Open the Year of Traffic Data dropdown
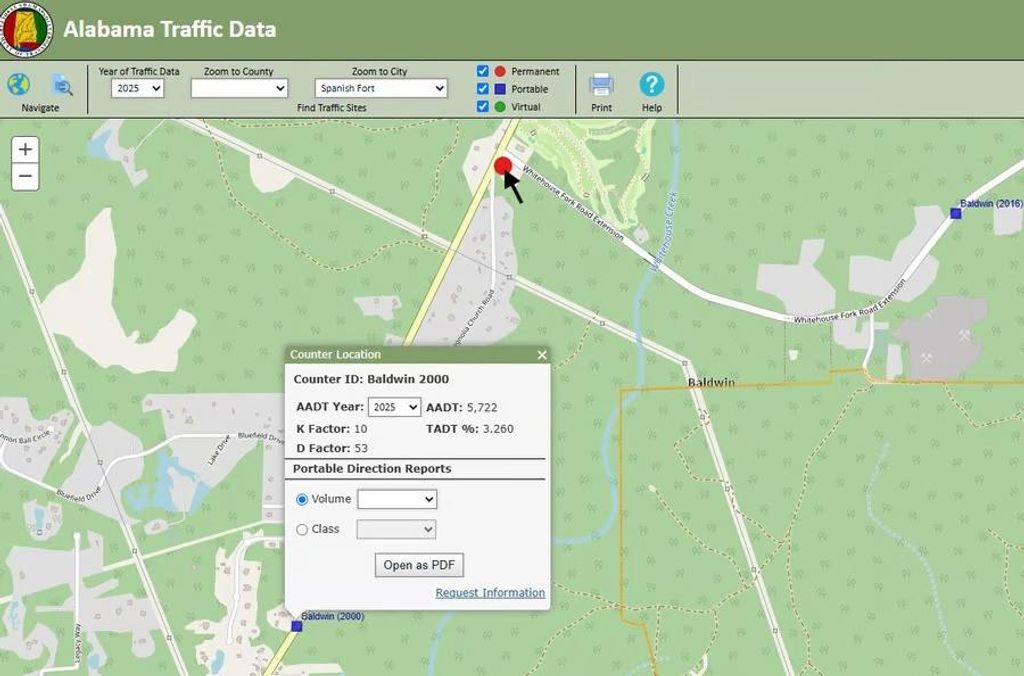Screen dimensions: 1024x676 [x=137, y=88]
